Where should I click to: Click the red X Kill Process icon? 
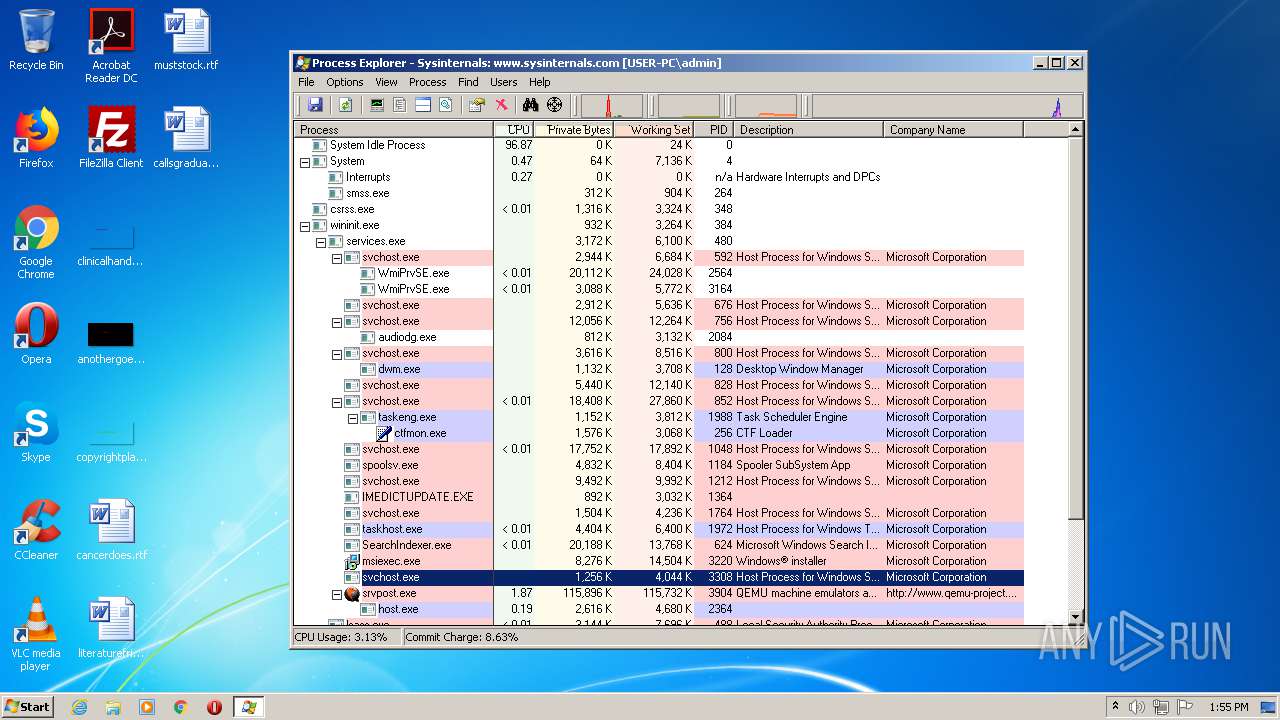click(501, 105)
